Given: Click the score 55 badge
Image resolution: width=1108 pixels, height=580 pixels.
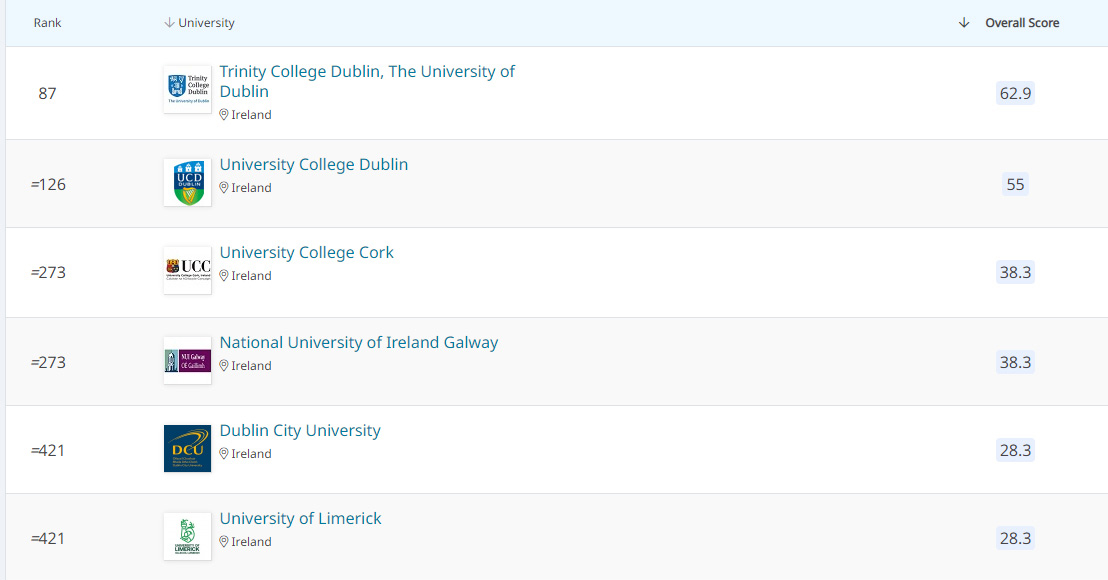Looking at the screenshot, I should pyautogui.click(x=1015, y=184).
